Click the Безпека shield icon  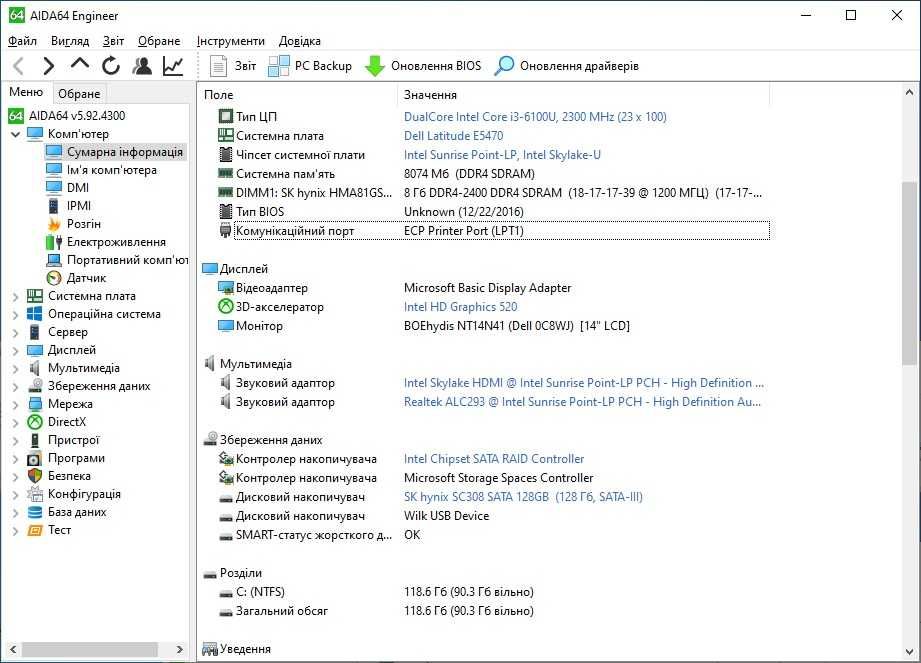[35, 476]
